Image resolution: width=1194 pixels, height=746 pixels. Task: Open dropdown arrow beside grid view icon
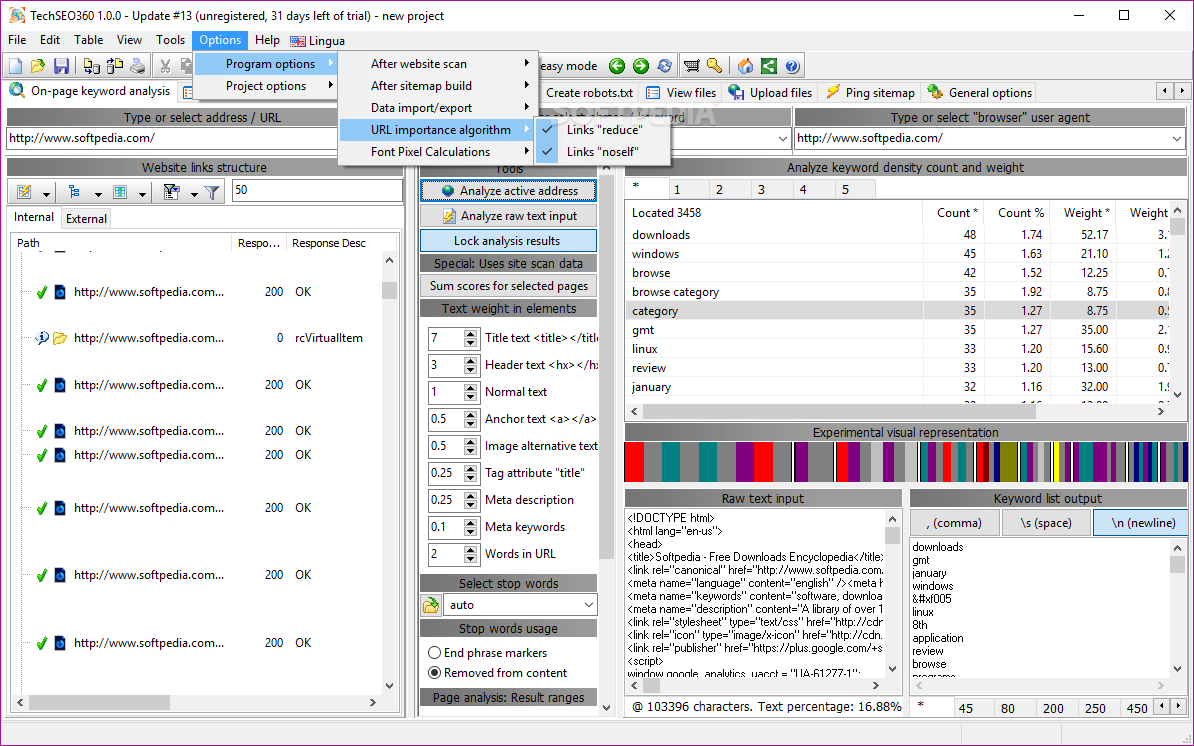(142, 194)
